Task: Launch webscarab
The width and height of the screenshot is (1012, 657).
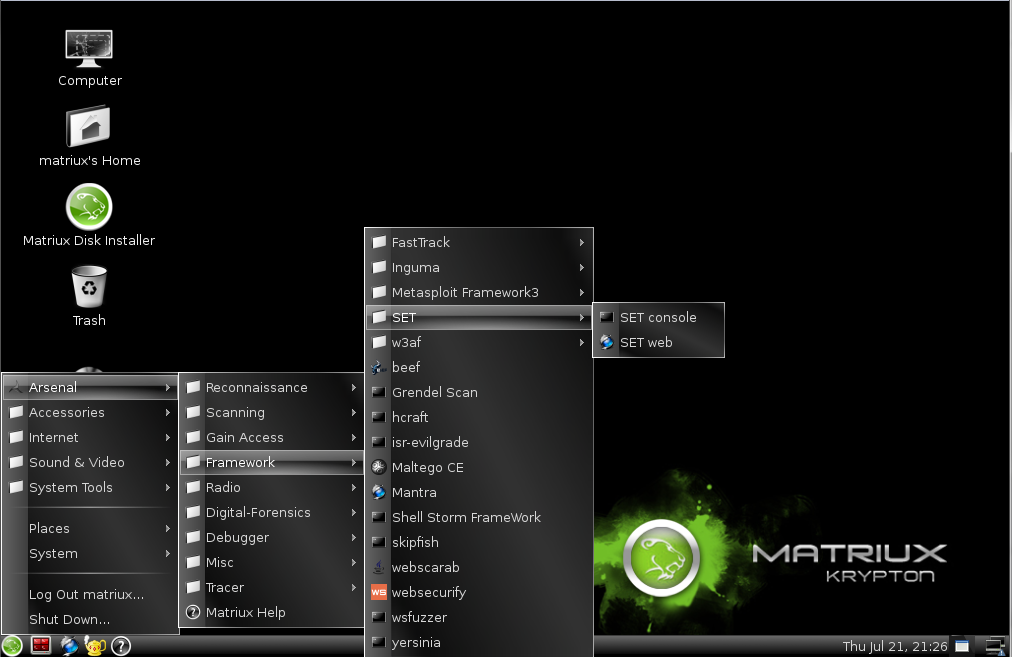Action: pyautogui.click(x=423, y=567)
